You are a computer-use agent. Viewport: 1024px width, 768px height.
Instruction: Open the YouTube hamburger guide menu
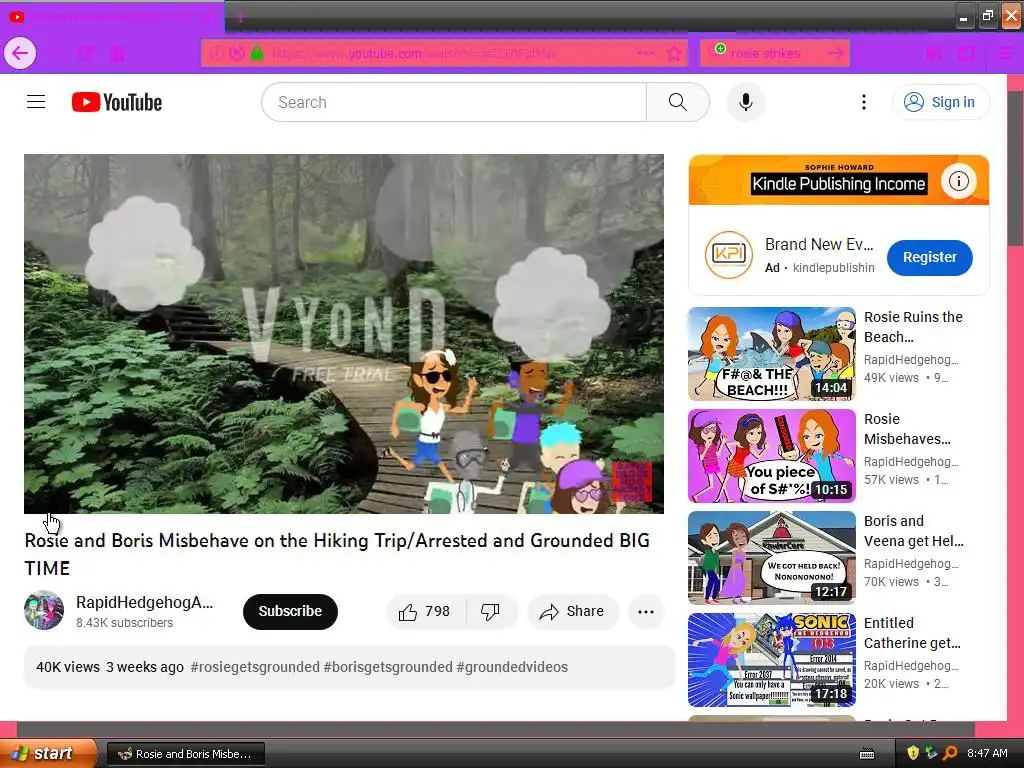36,102
